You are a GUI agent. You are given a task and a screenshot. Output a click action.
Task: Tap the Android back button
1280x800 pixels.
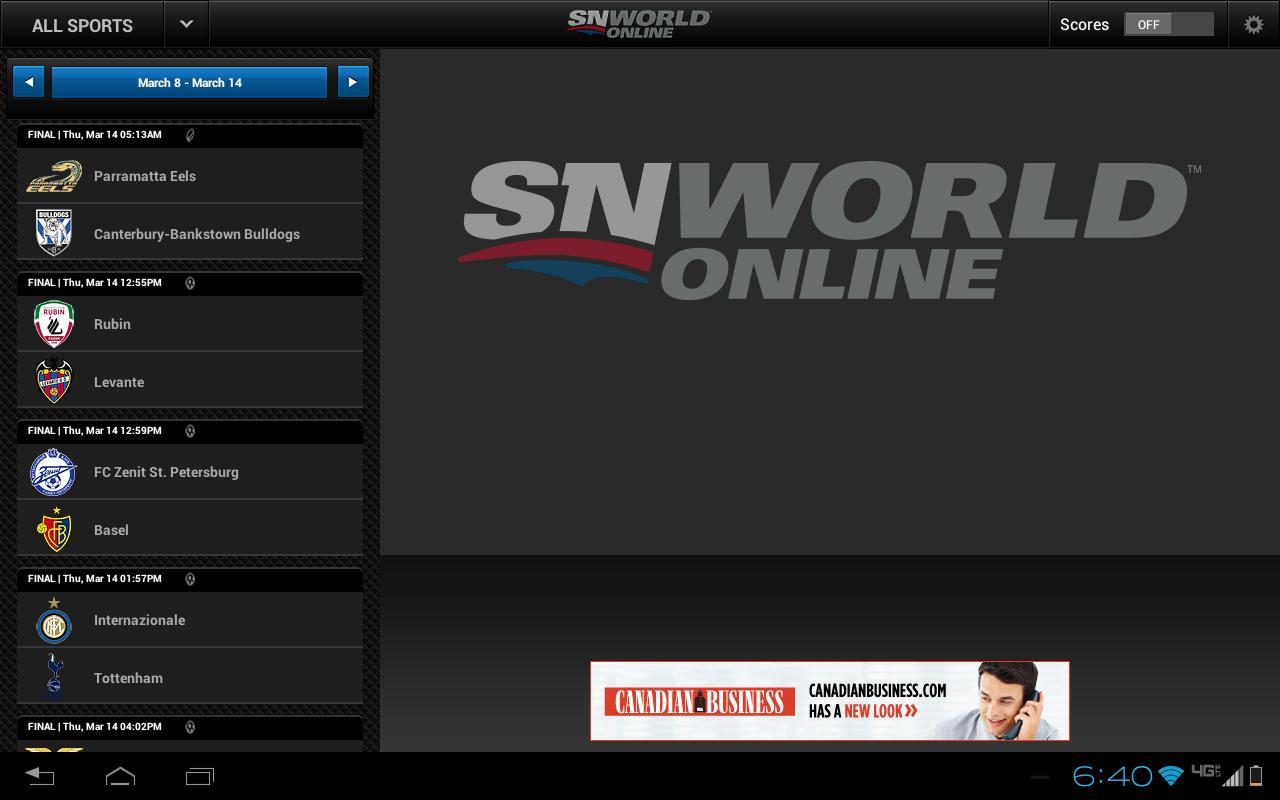[x=39, y=776]
